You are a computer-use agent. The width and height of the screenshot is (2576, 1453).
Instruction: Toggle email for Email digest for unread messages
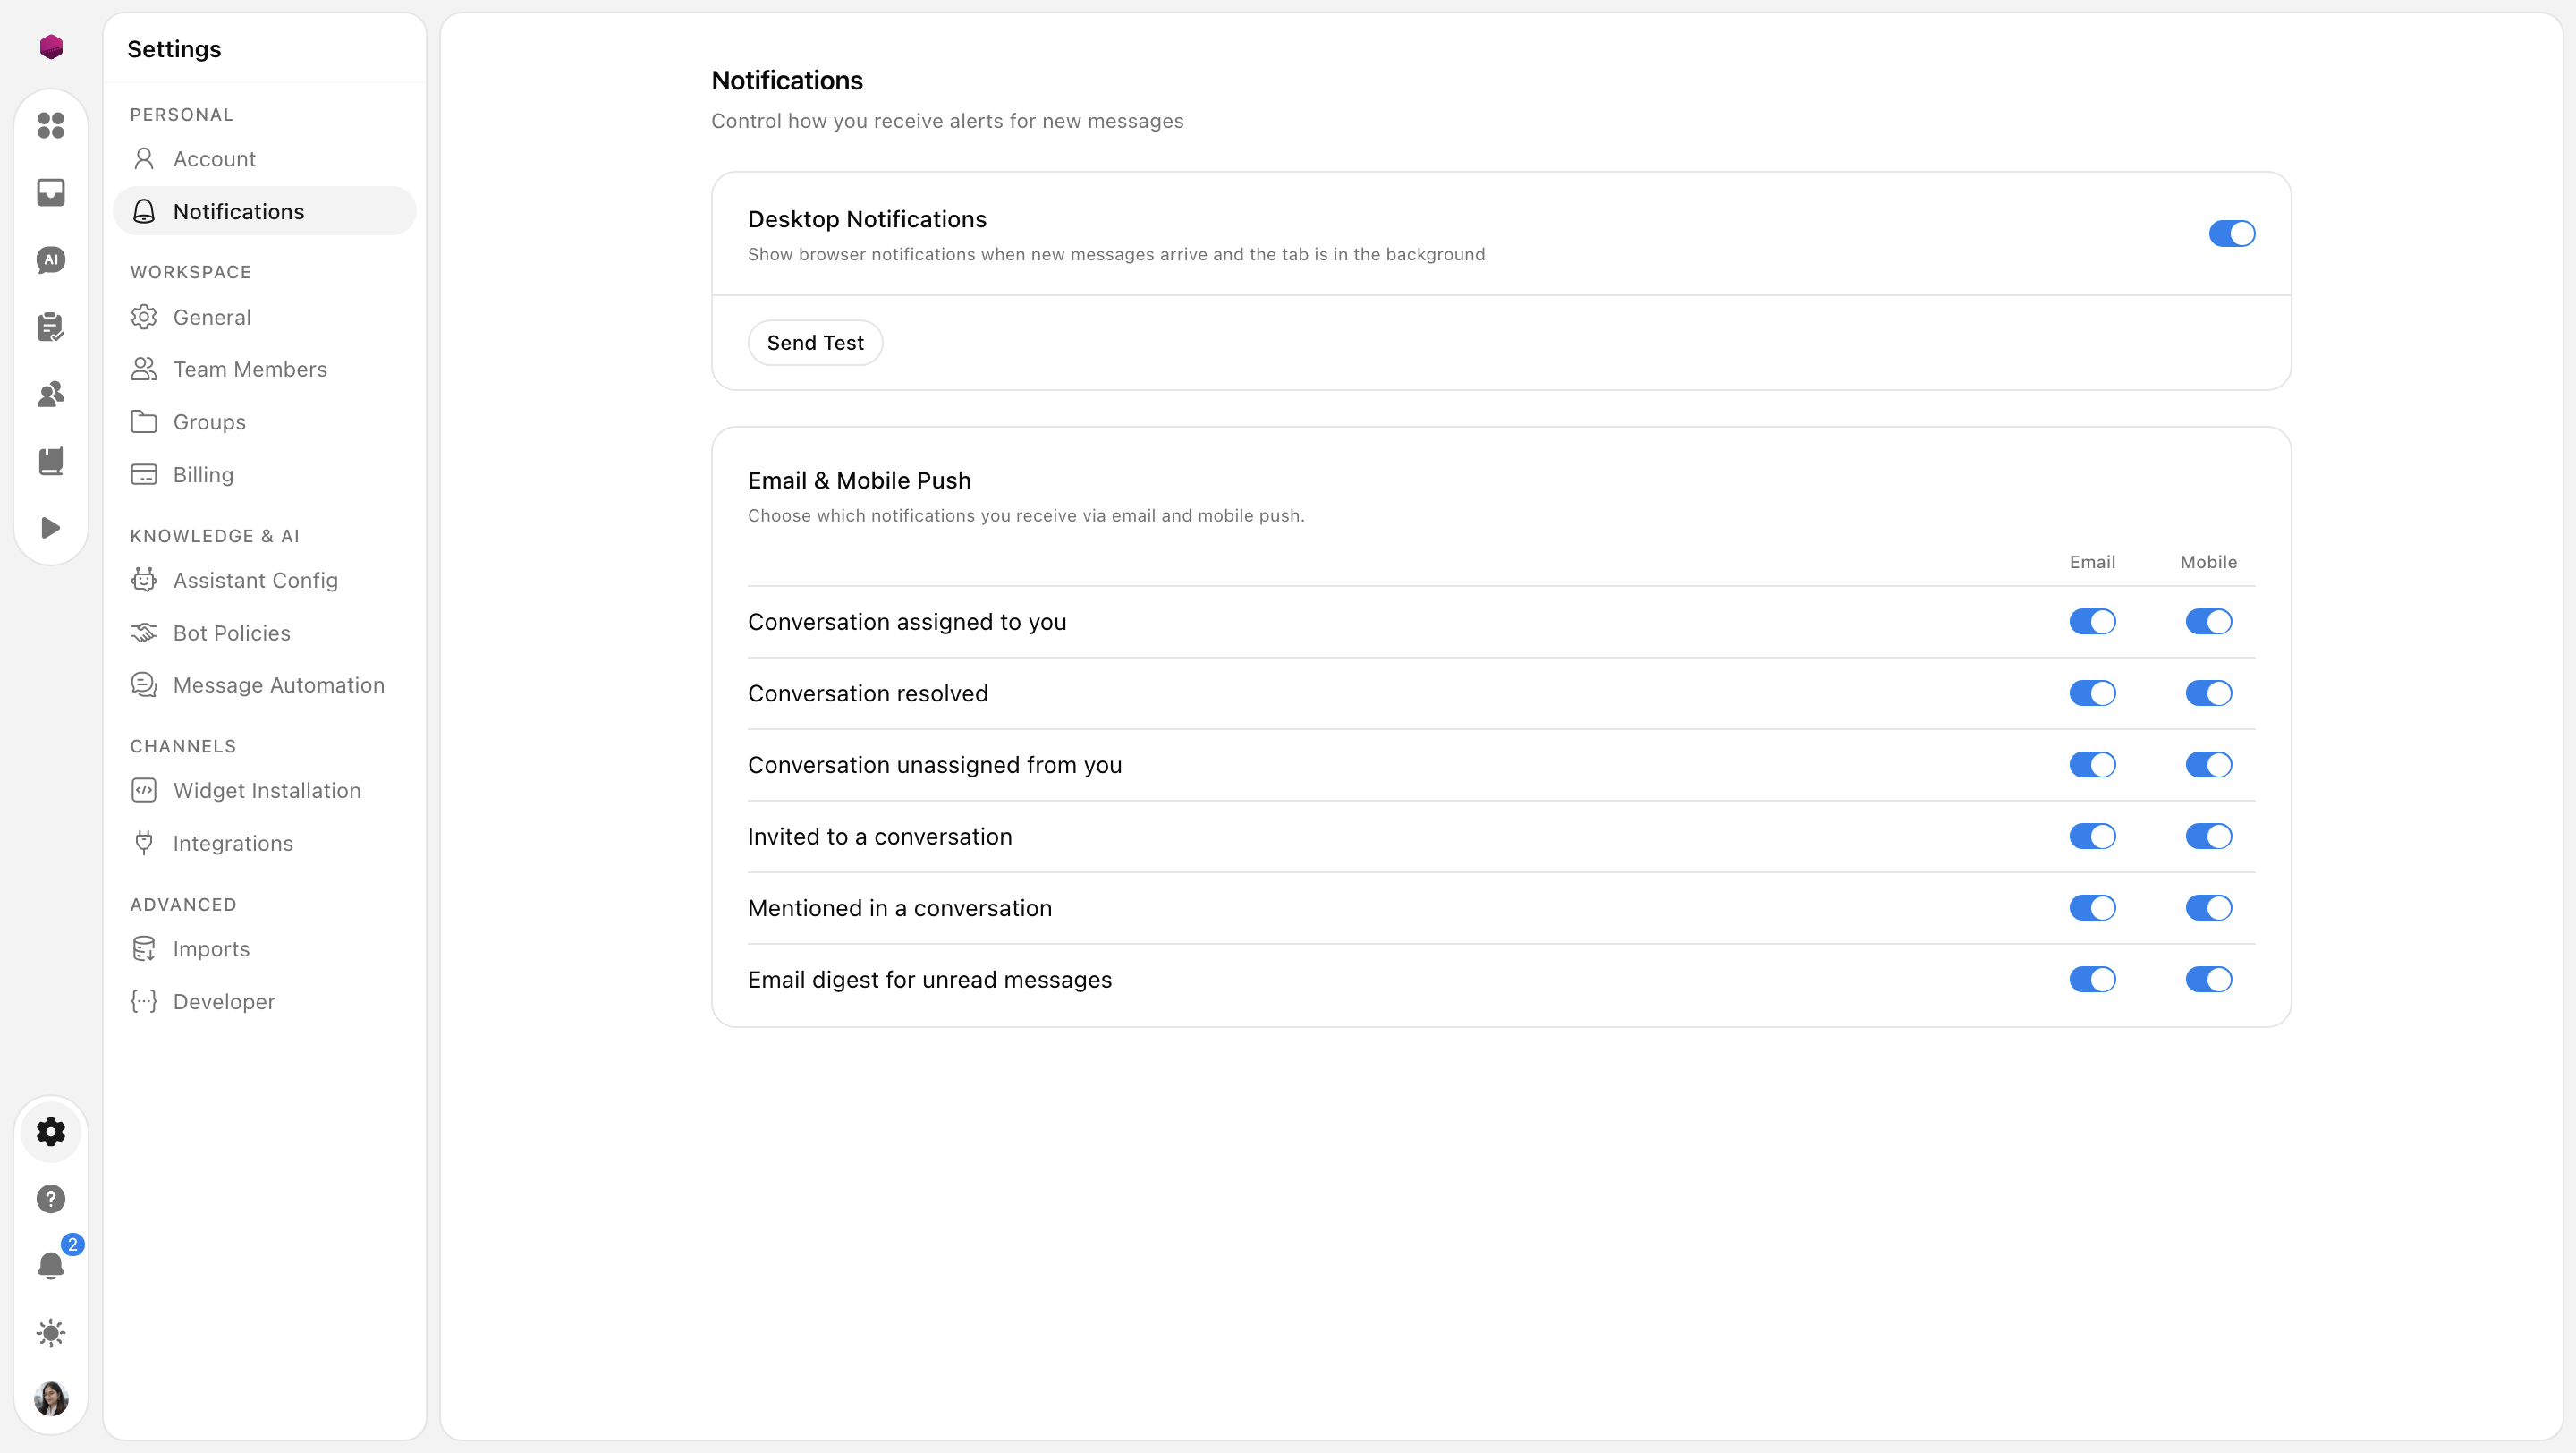point(2092,980)
